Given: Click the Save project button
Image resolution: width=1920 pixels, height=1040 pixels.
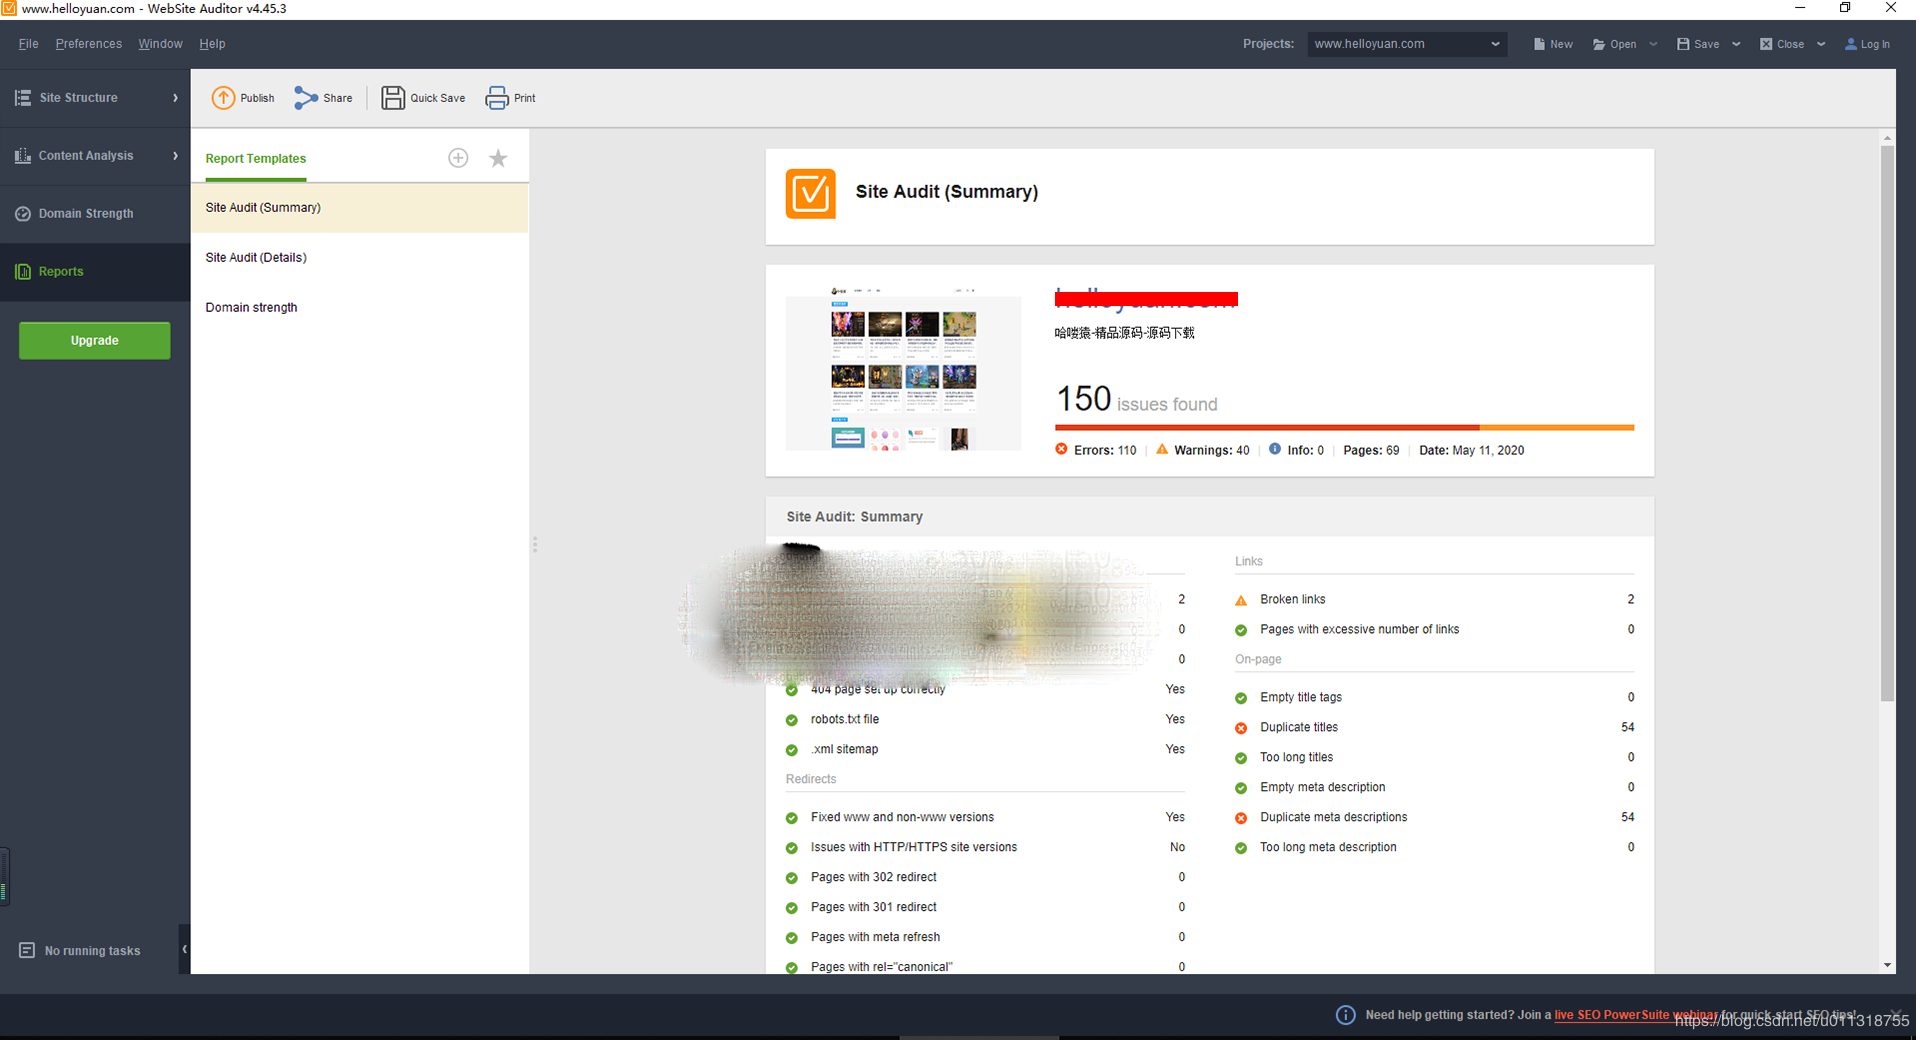Looking at the screenshot, I should pyautogui.click(x=1698, y=44).
